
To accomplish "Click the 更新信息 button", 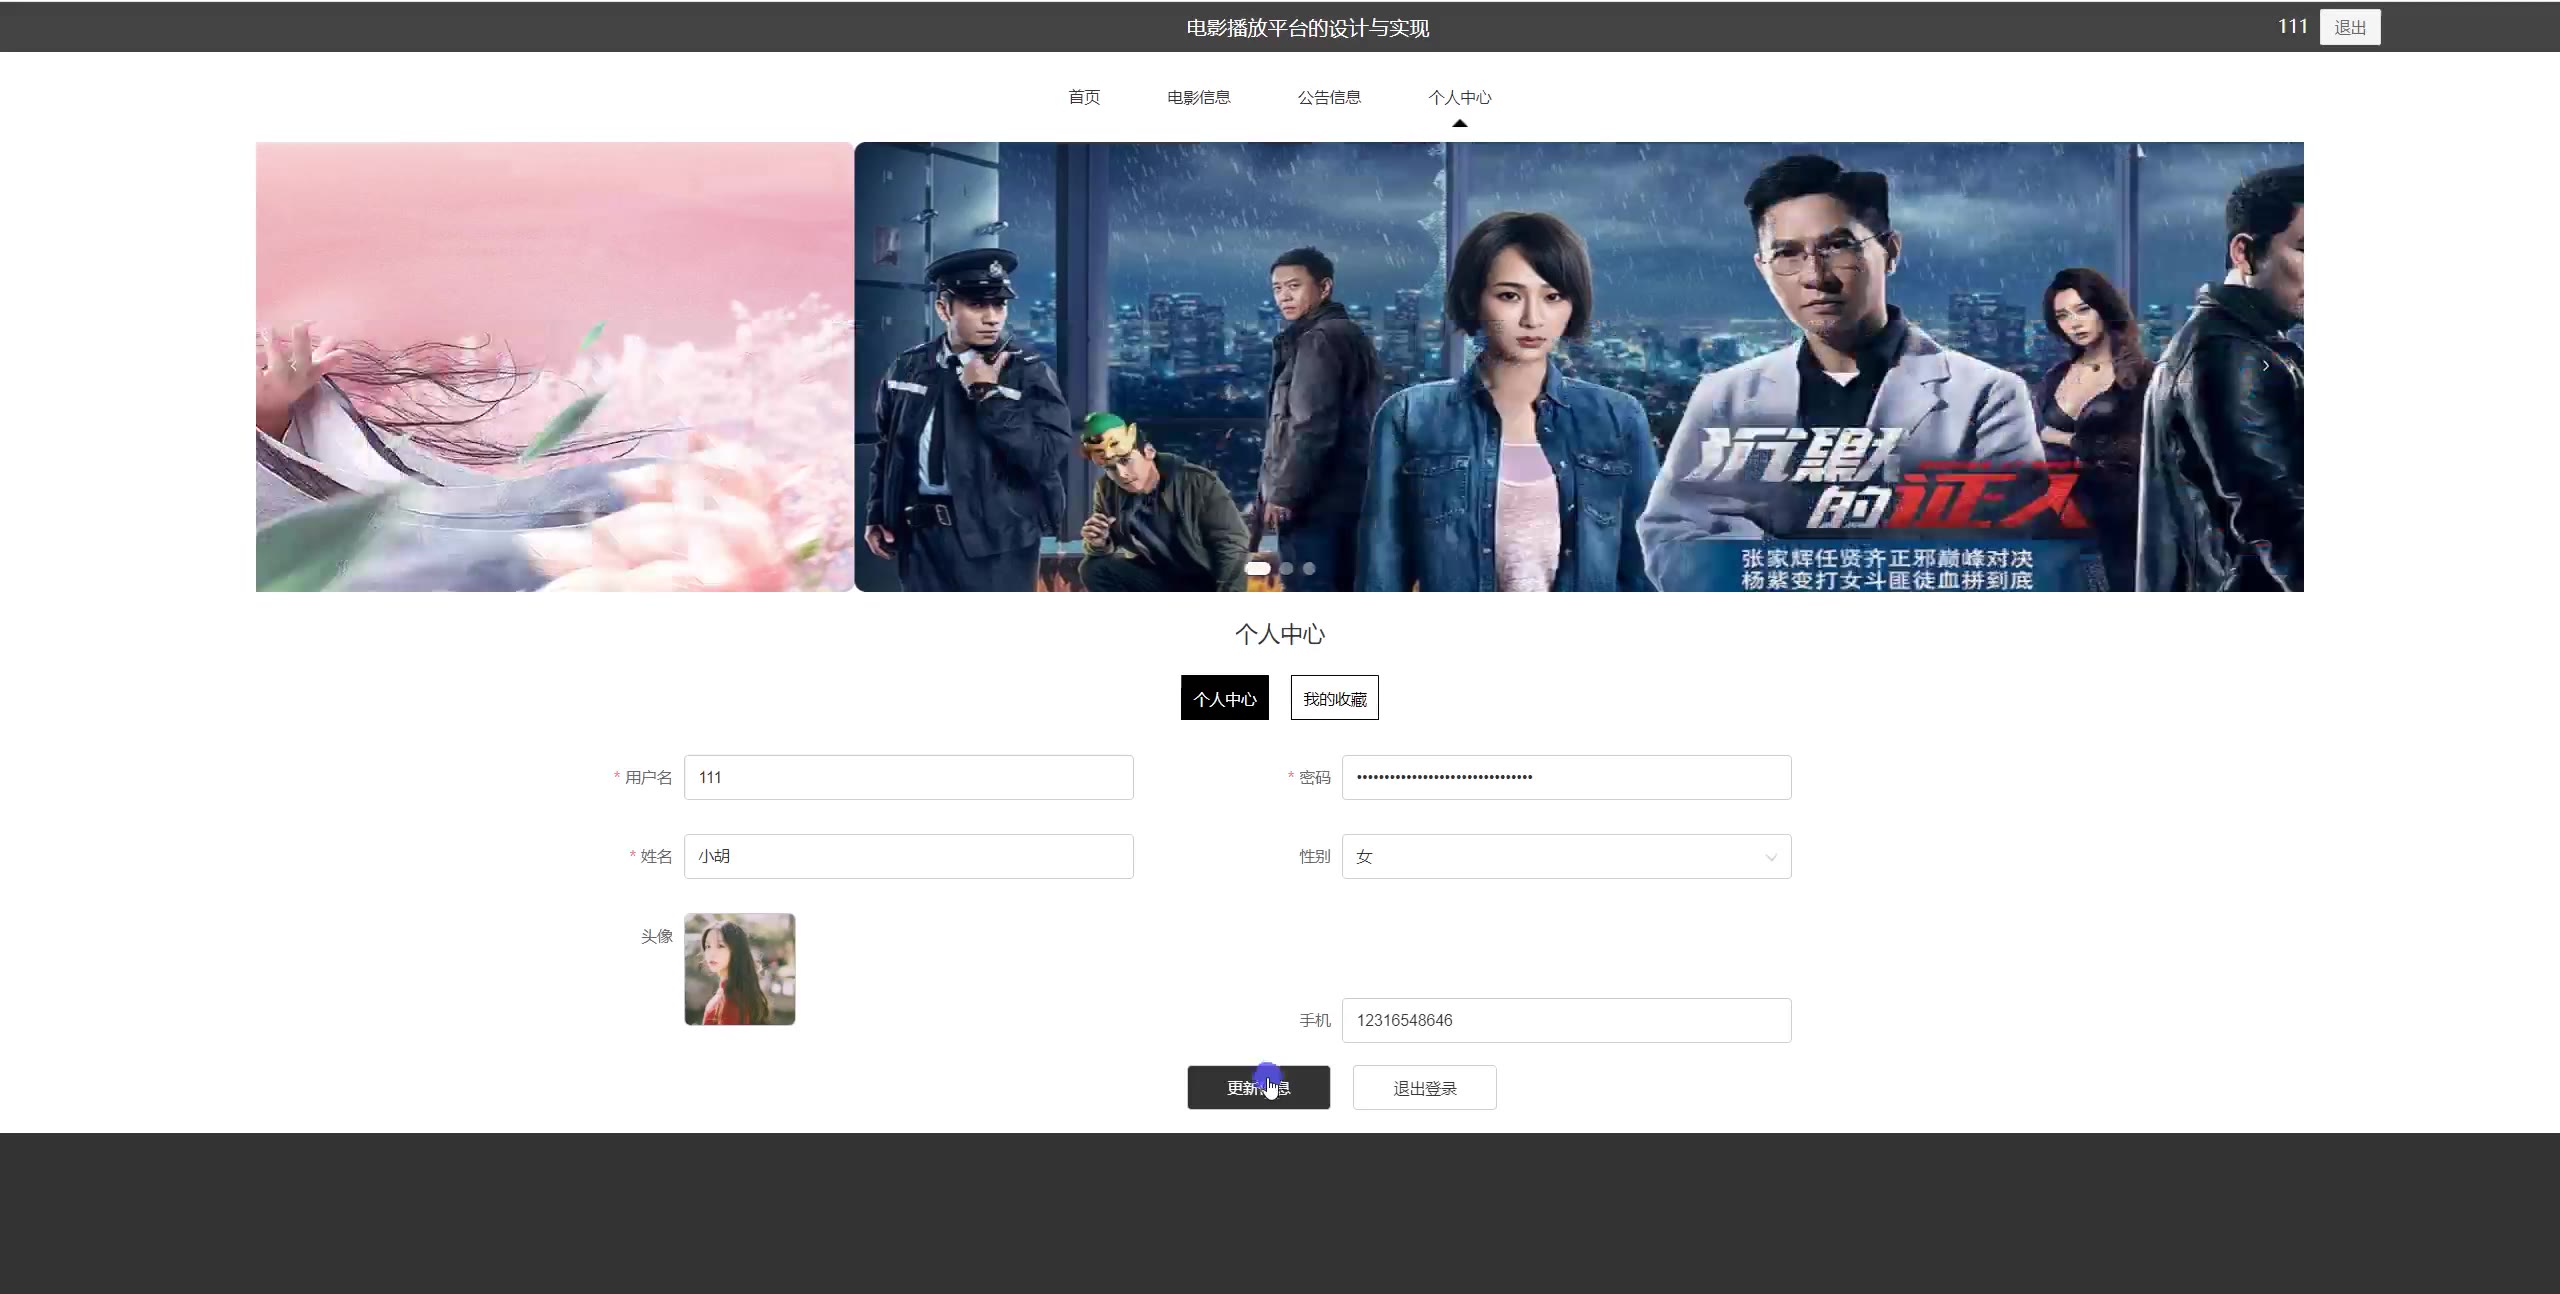I will [x=1258, y=1087].
